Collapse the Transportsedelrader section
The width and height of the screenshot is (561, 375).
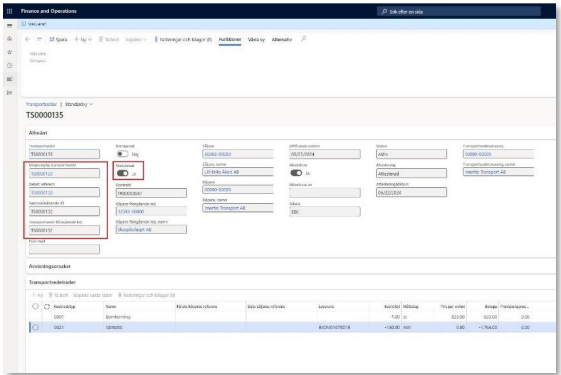[52, 282]
